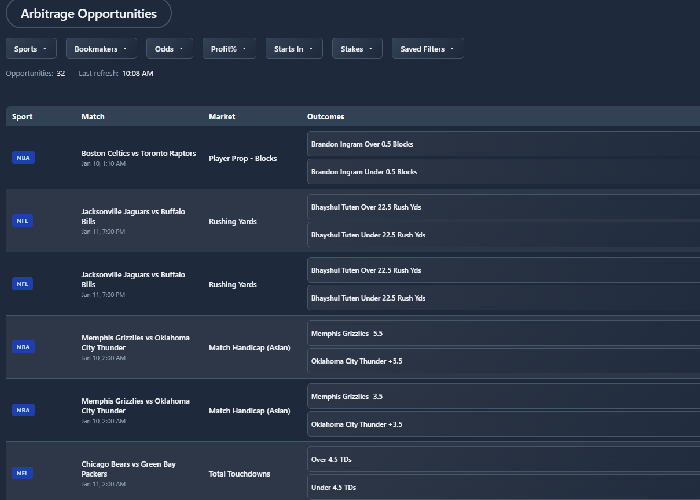Click the Opportunities count text
This screenshot has height=500, width=700.
tap(35, 73)
